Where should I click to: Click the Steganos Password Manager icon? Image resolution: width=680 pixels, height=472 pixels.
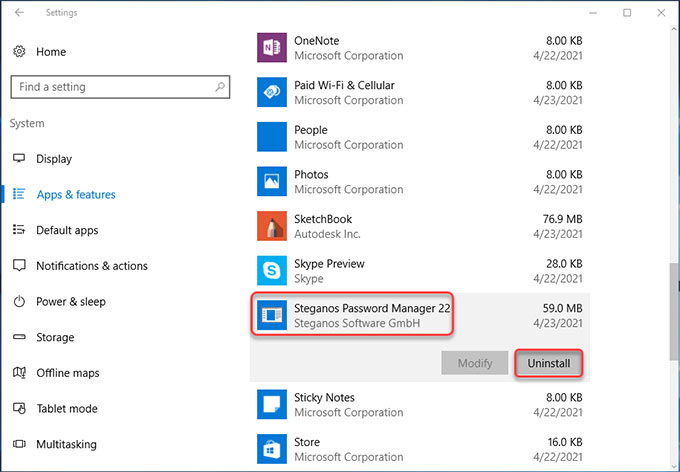(x=271, y=315)
